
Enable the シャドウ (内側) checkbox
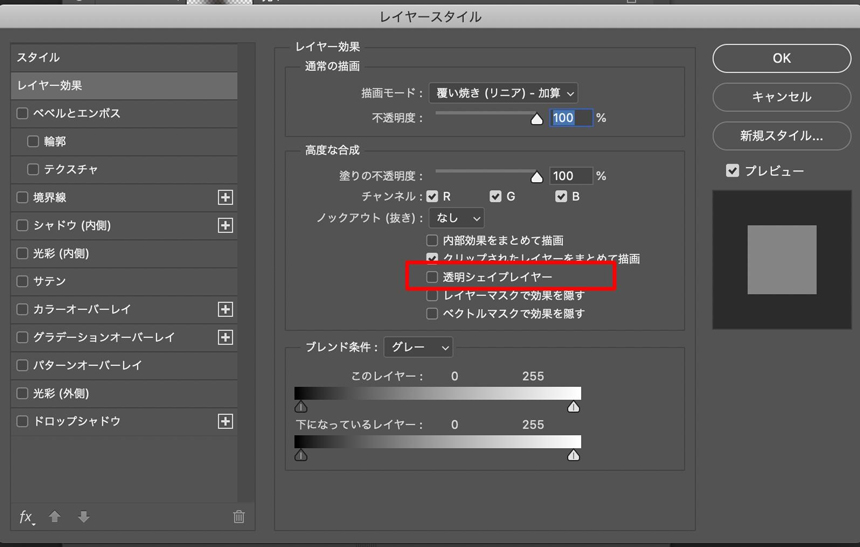click(x=22, y=225)
